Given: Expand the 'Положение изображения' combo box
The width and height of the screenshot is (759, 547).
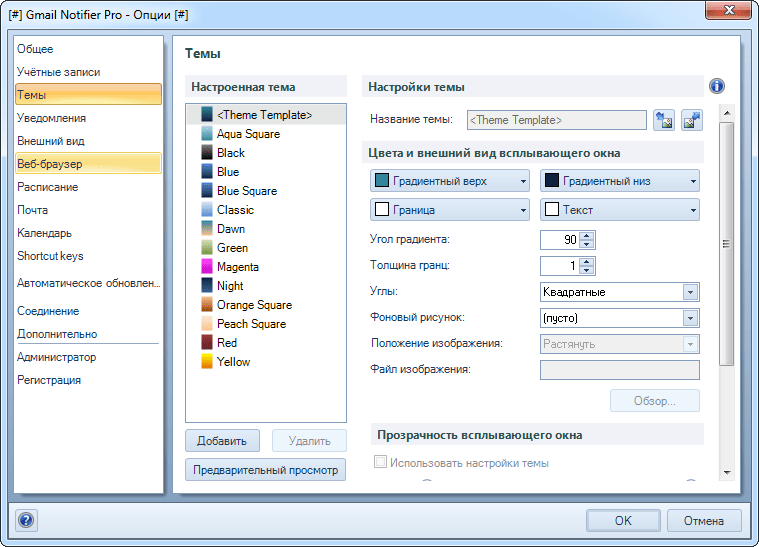Looking at the screenshot, I should pyautogui.click(x=690, y=344).
